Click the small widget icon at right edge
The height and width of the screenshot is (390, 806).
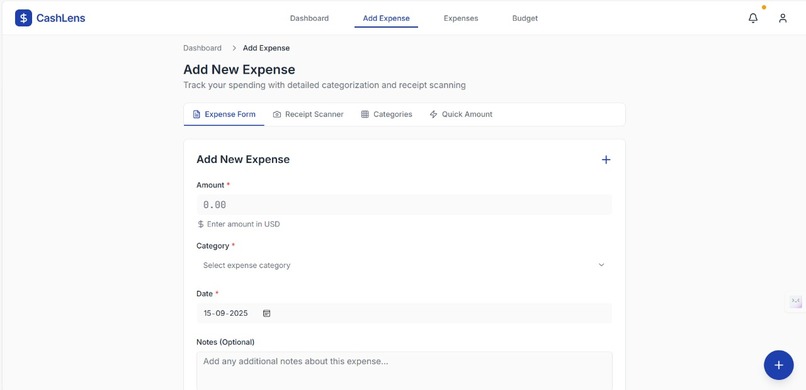pos(796,301)
